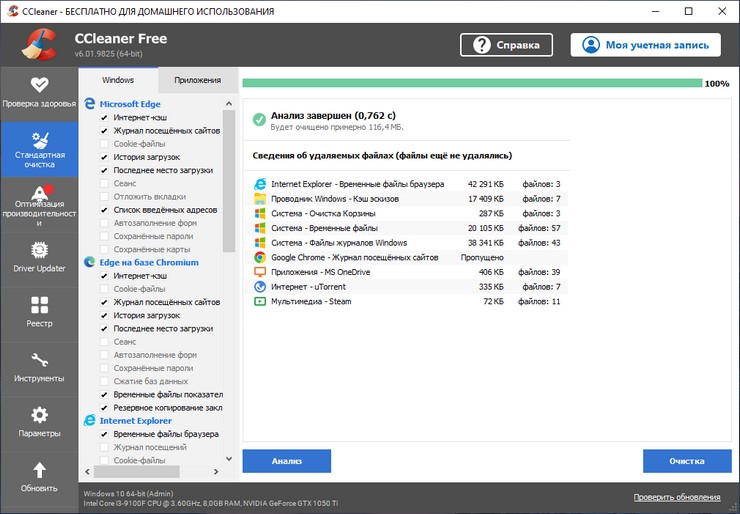Click the CCleaner logo in header
The image size is (740, 514).
pos(39,45)
